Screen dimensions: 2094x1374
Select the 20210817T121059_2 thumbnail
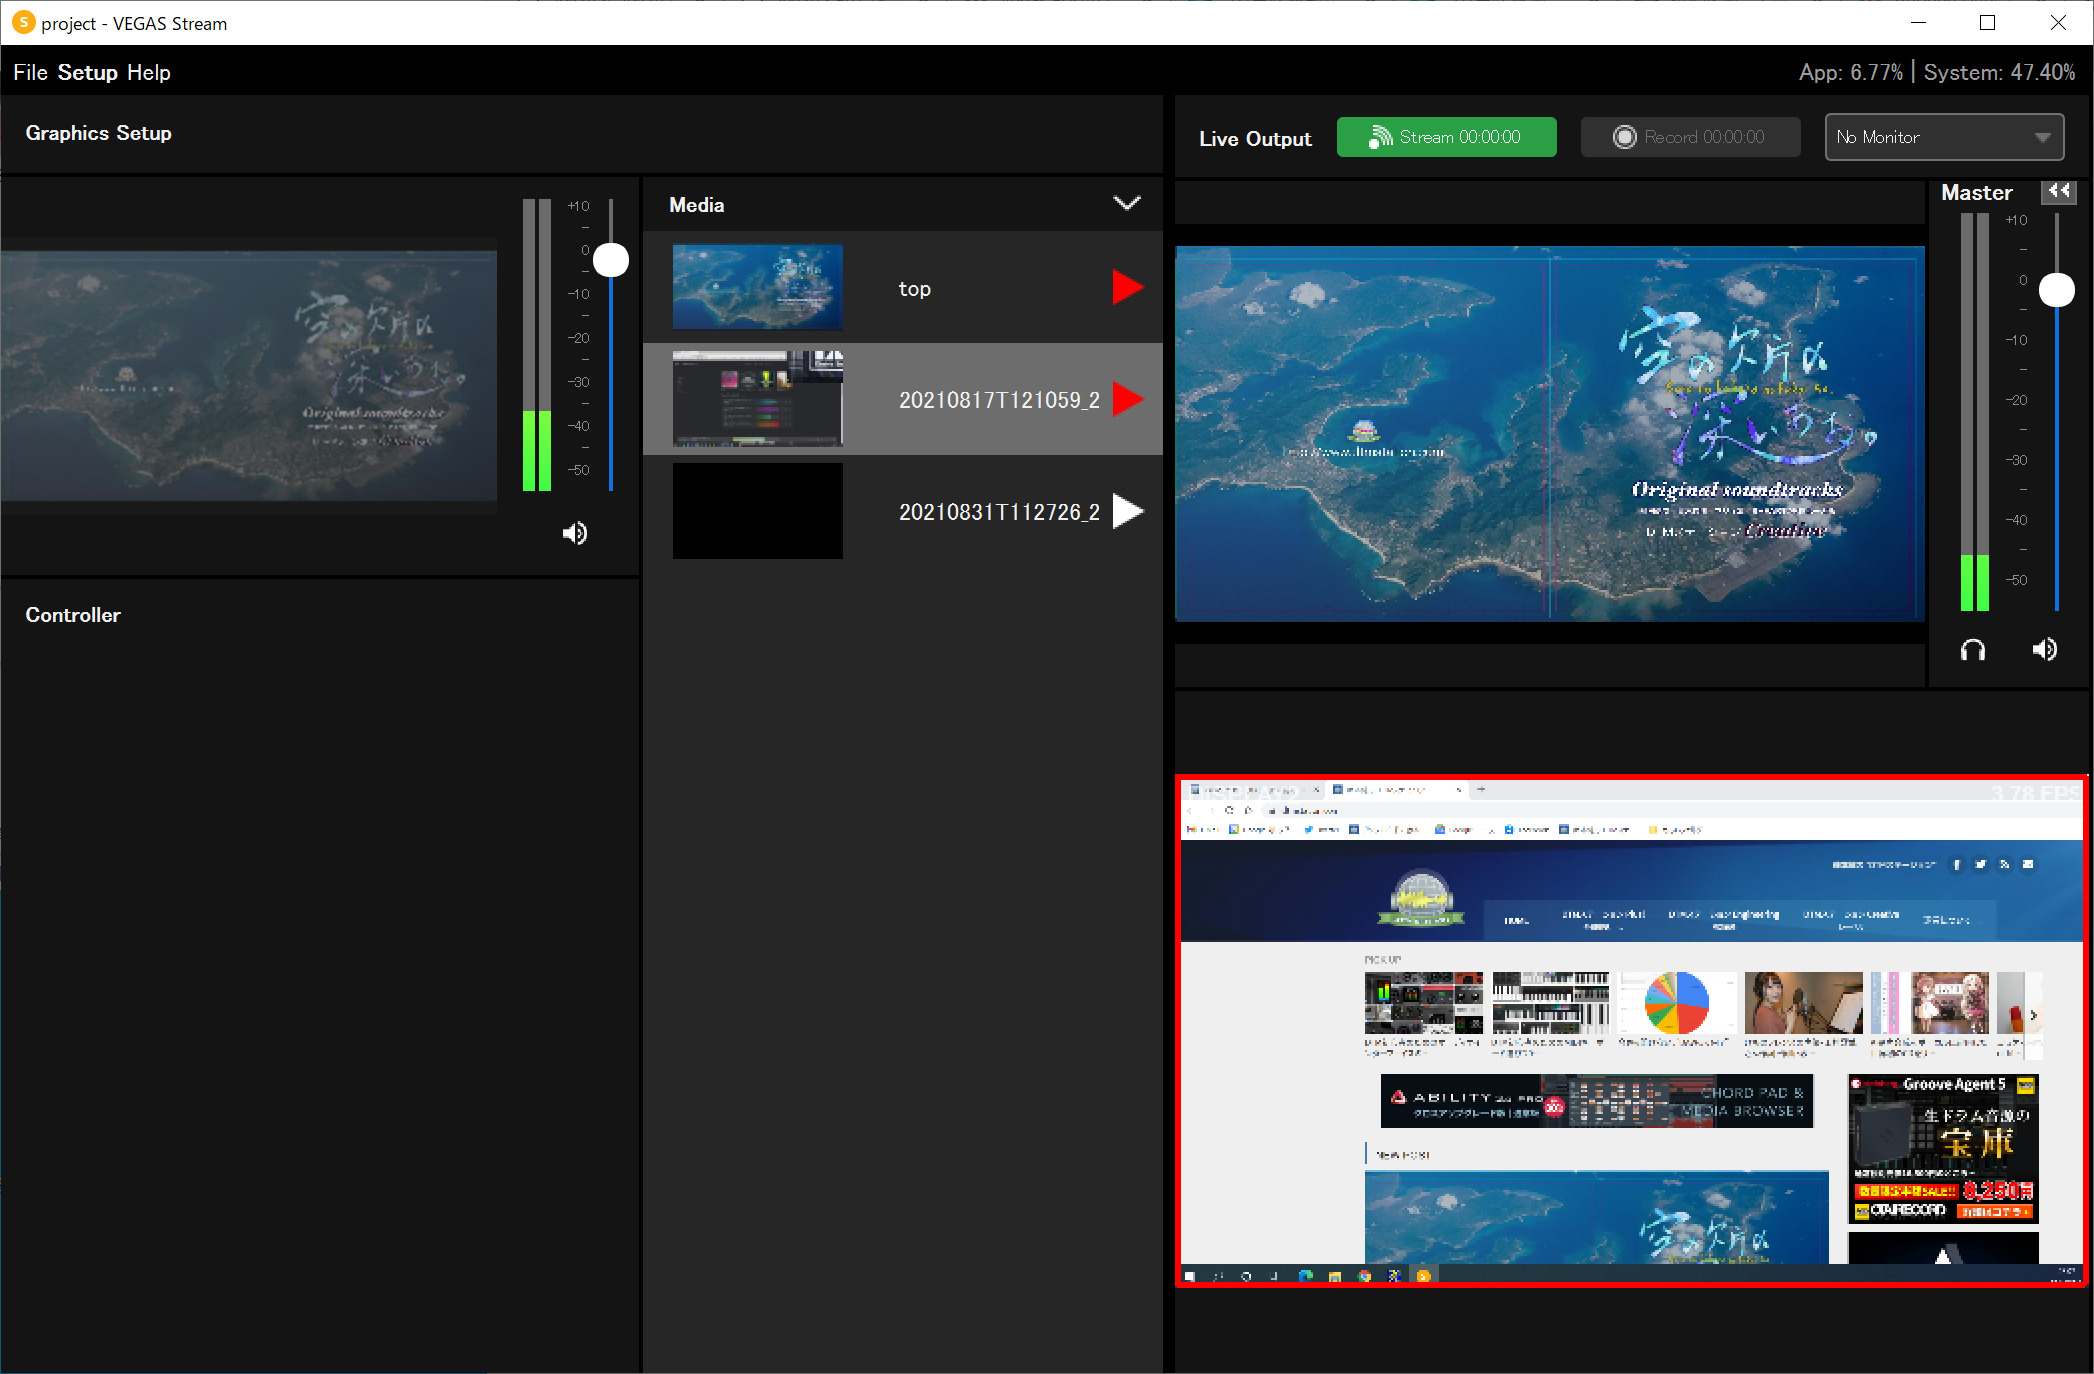pyautogui.click(x=757, y=399)
